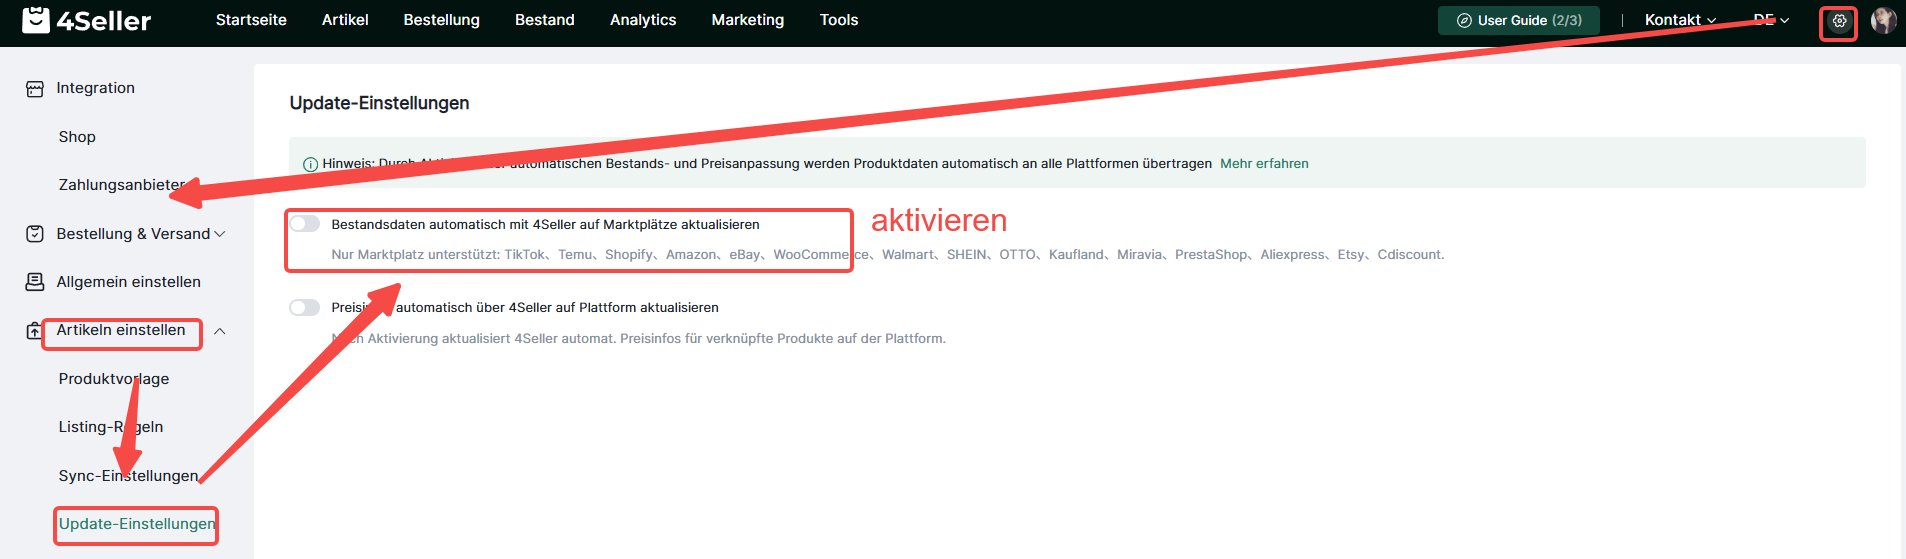
Task: Open the Kontakt dropdown
Action: click(x=1680, y=20)
